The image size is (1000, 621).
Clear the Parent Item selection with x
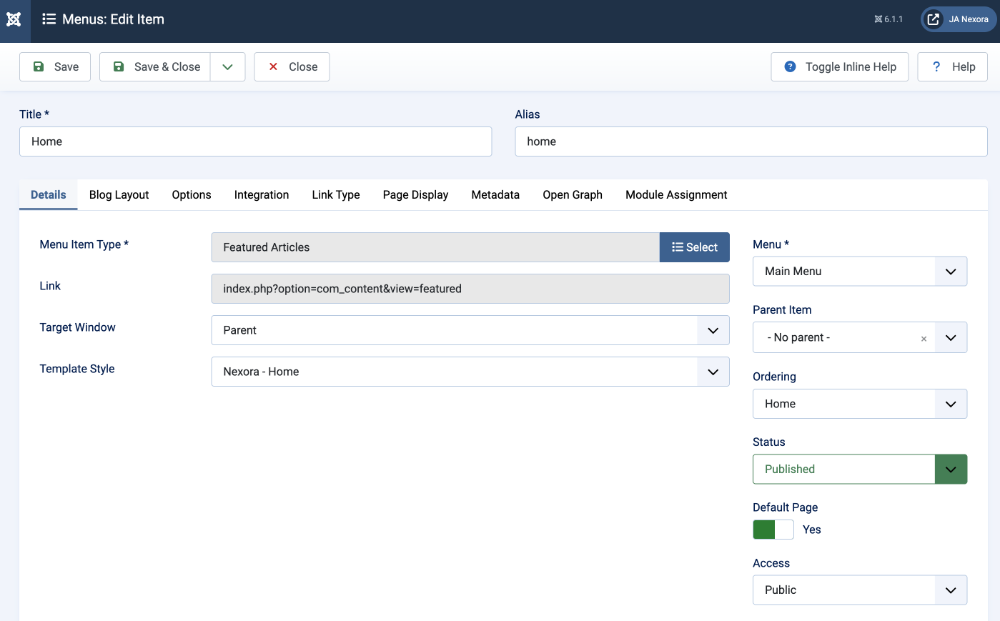pyautogui.click(x=923, y=339)
